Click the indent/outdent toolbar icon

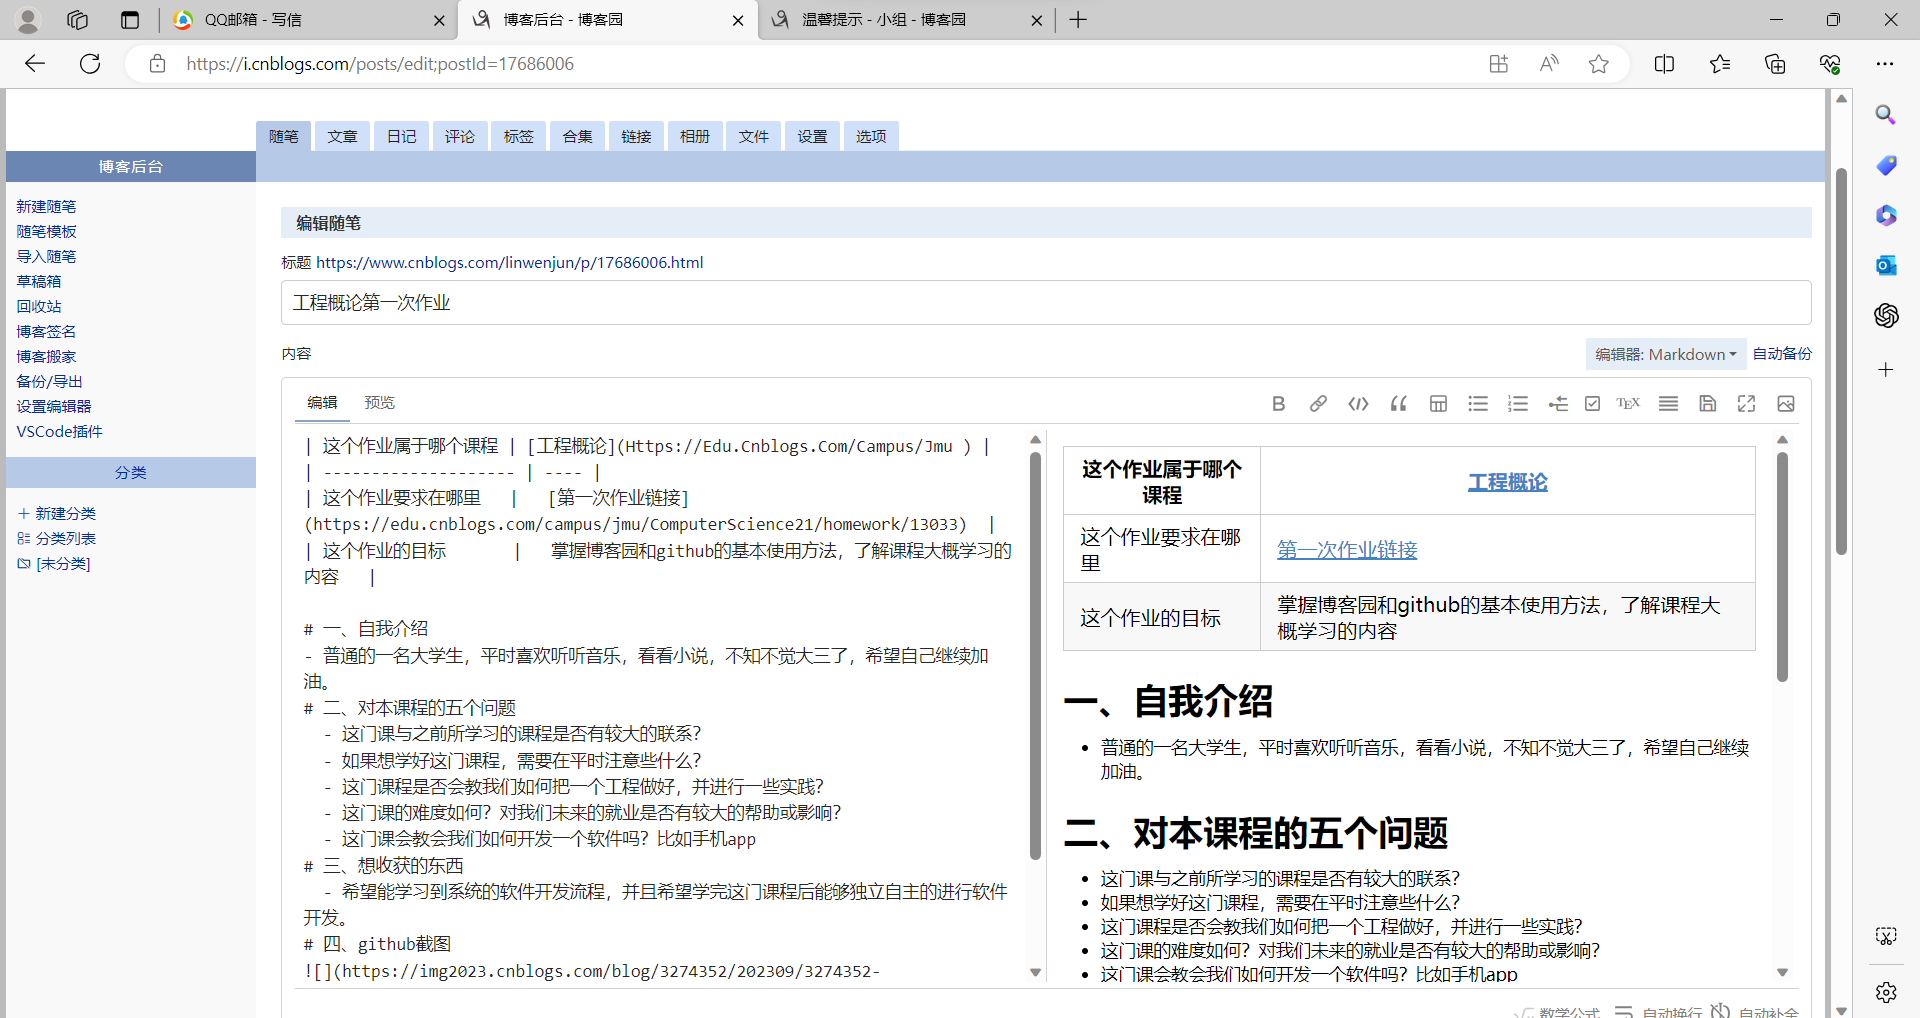click(x=1558, y=403)
